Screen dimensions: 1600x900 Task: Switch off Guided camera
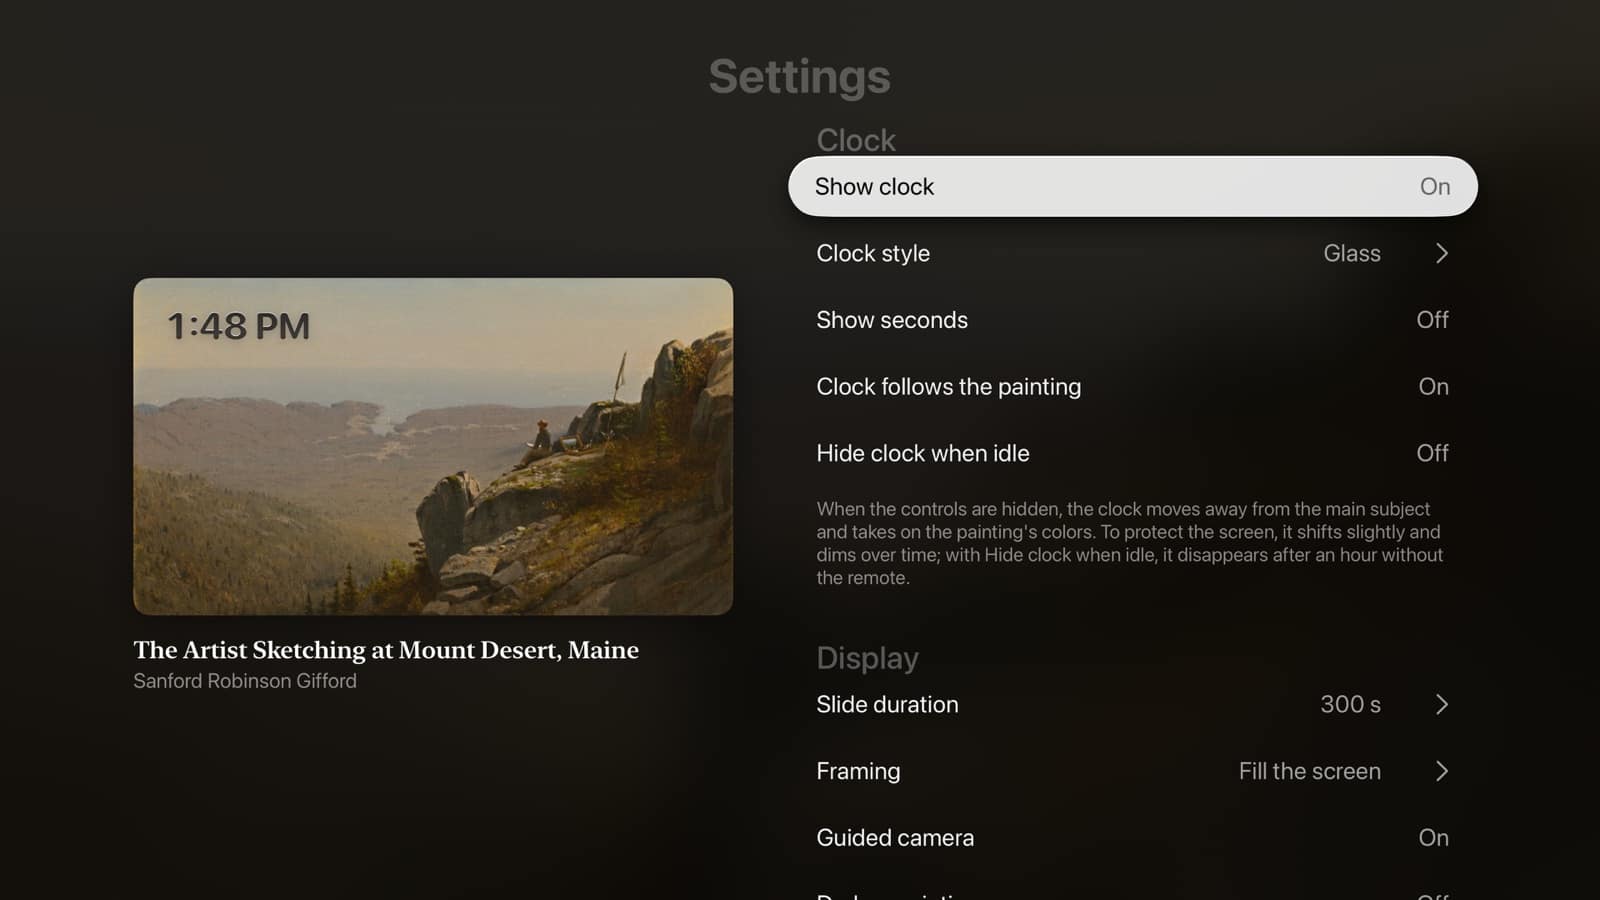(x=1133, y=838)
